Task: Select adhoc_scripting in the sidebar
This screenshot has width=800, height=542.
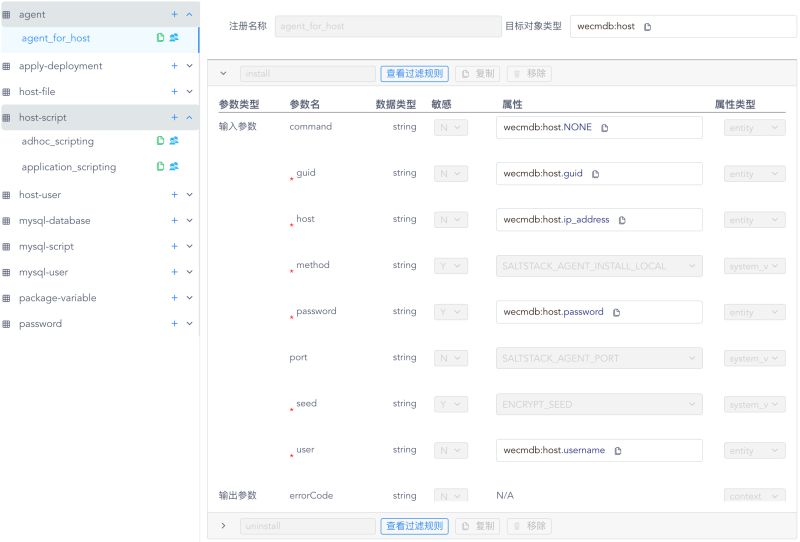Action: coord(58,141)
